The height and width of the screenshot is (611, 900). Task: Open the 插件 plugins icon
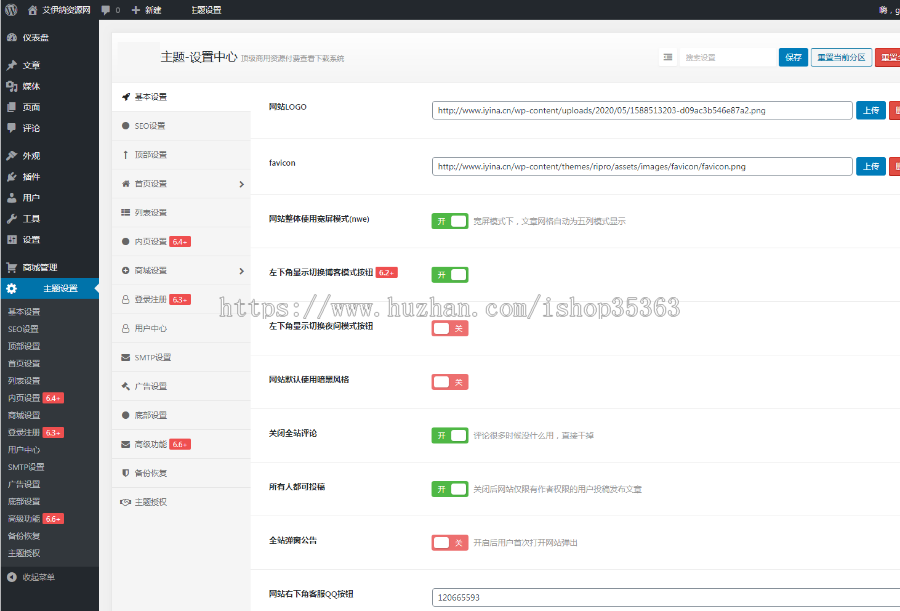[x=14, y=177]
